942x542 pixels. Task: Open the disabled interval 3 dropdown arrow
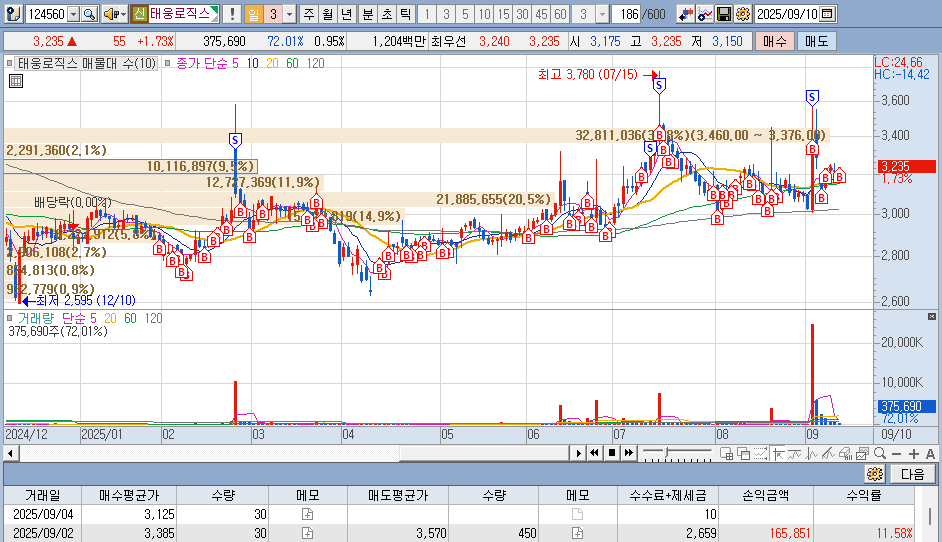(x=603, y=14)
